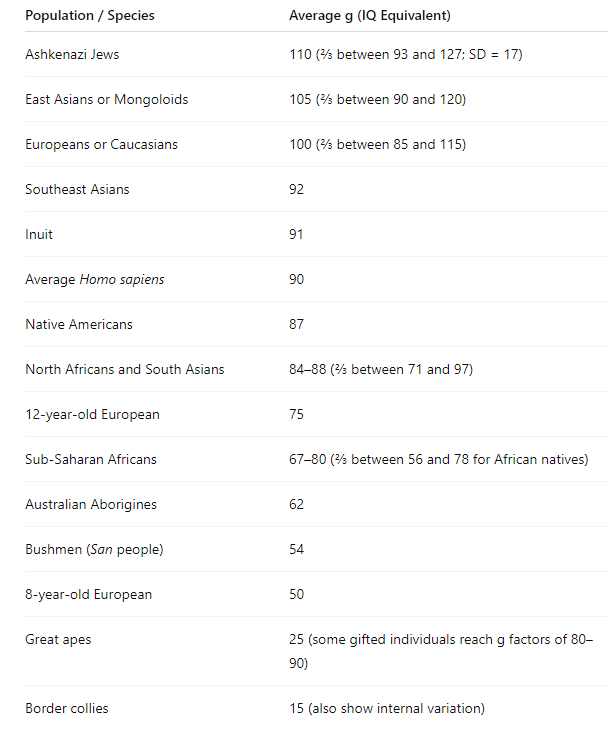Click the "Population / Species" column header
Screen dimensions: 608x735
[90, 16]
